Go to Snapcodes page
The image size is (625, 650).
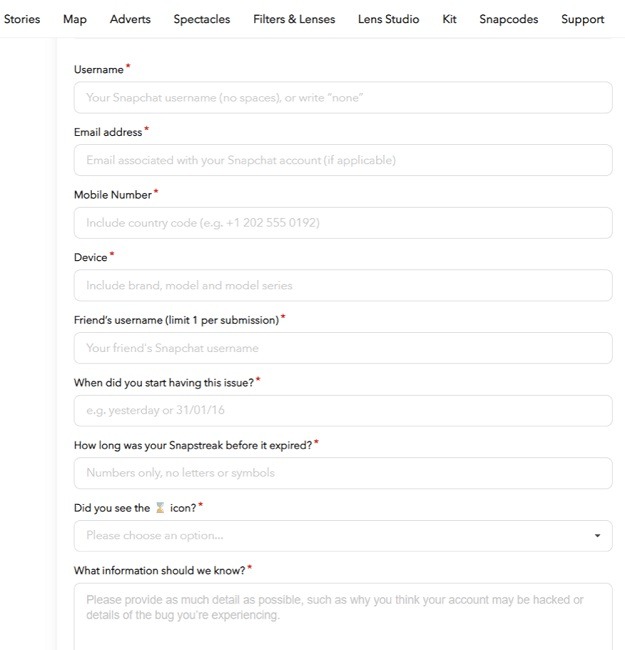point(508,19)
